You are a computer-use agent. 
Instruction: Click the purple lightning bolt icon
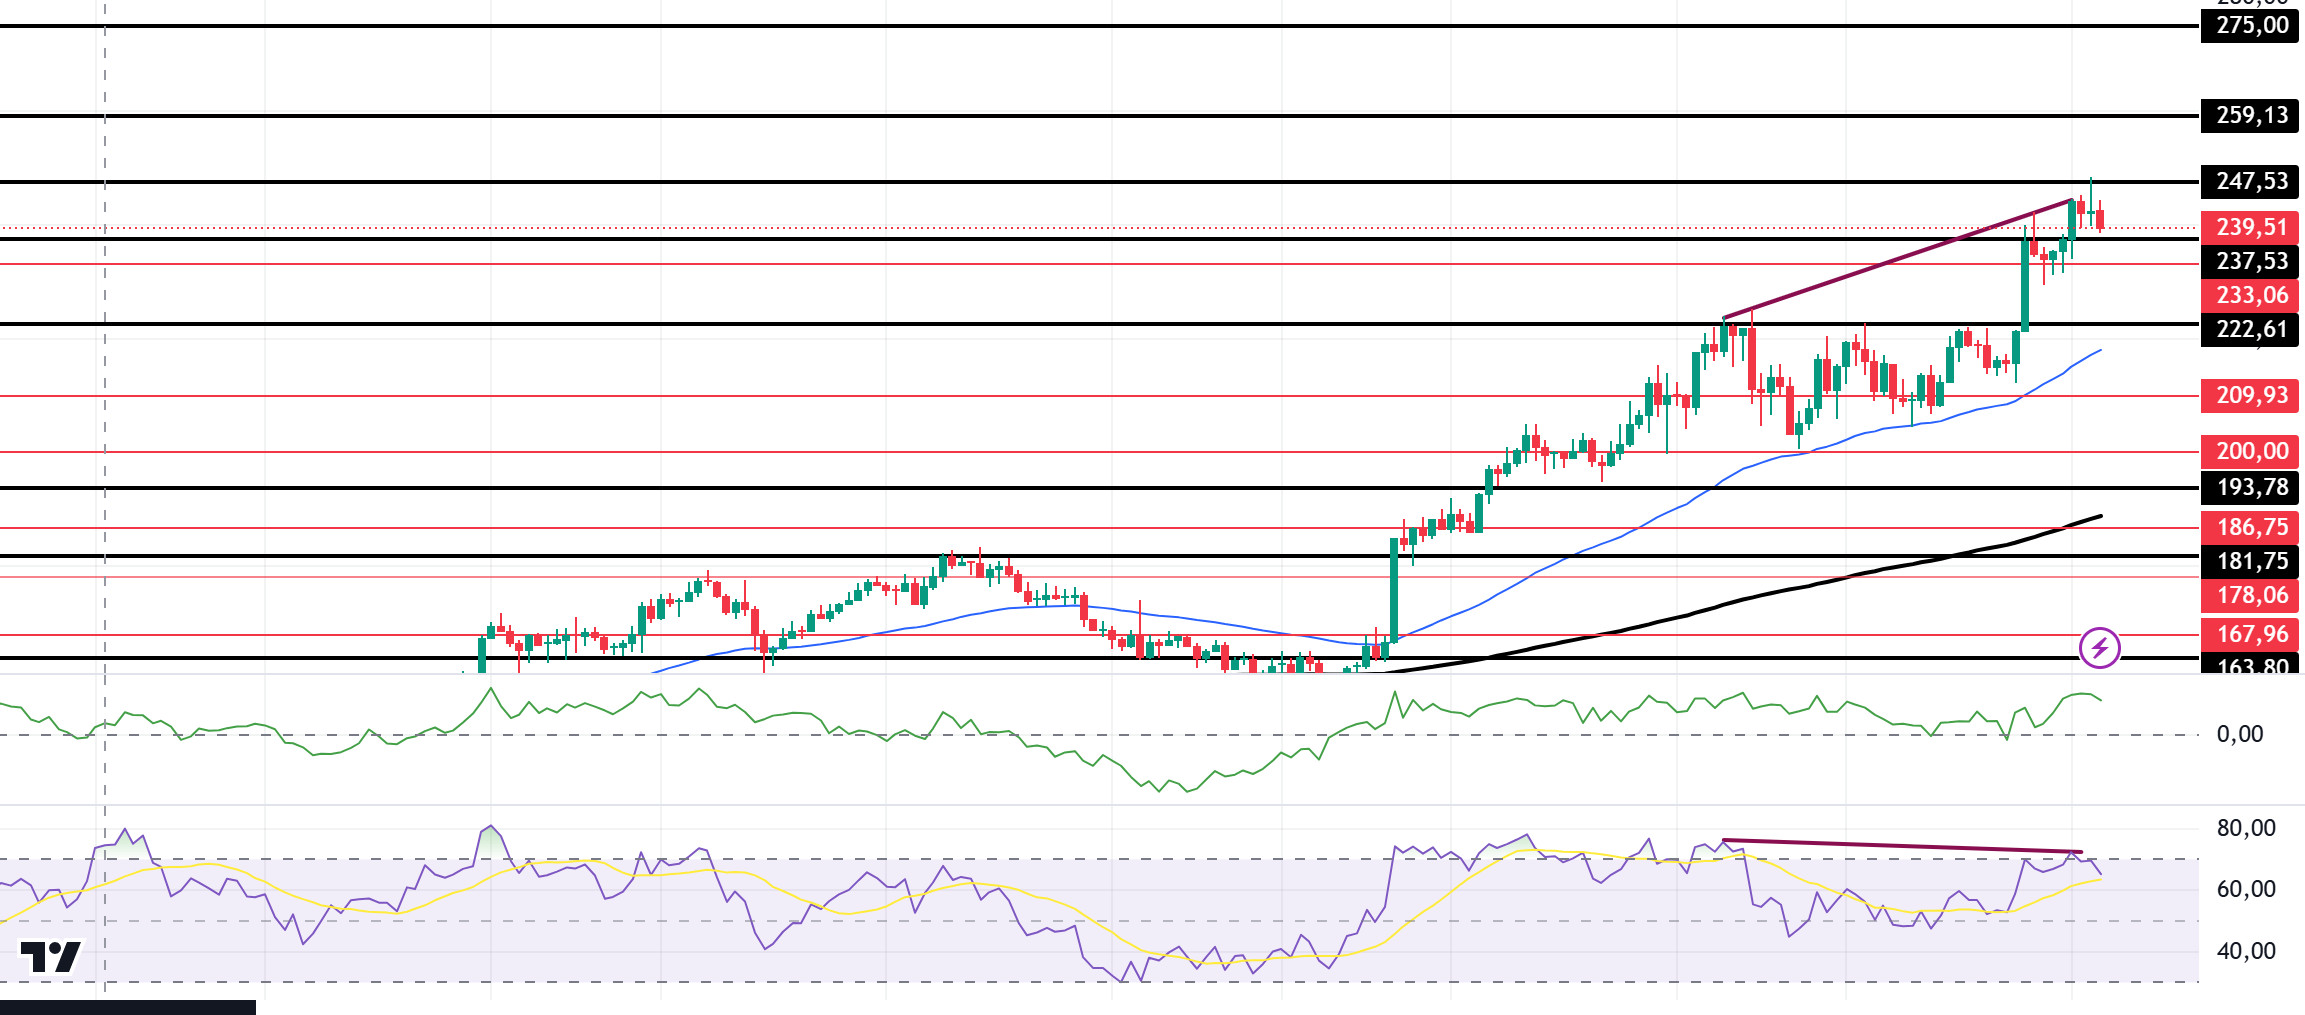[x=2099, y=648]
